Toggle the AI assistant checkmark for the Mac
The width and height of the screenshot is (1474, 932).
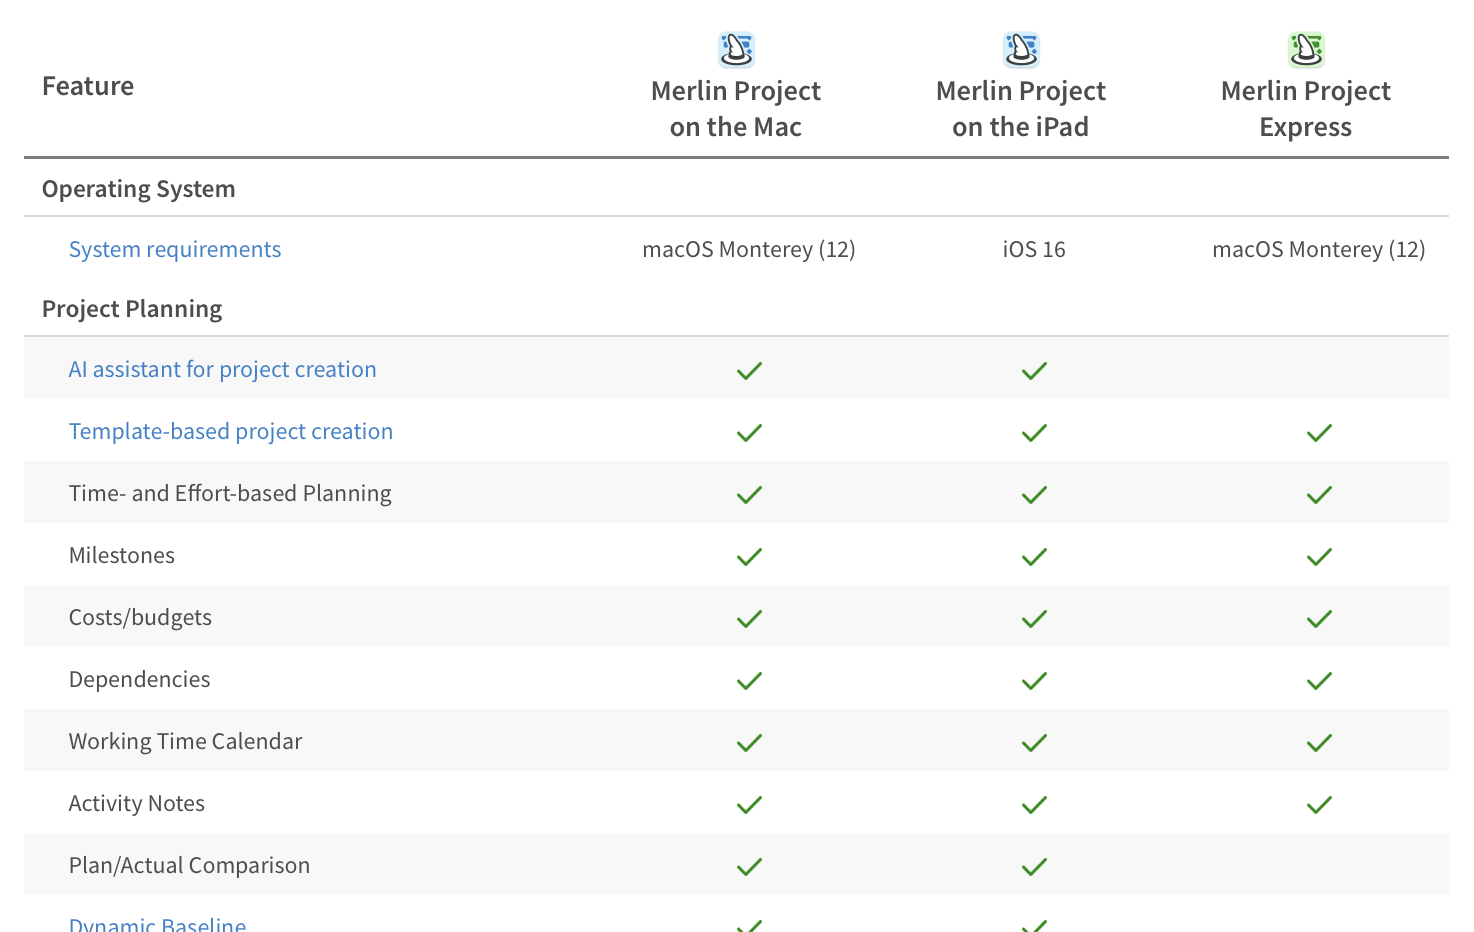point(749,371)
